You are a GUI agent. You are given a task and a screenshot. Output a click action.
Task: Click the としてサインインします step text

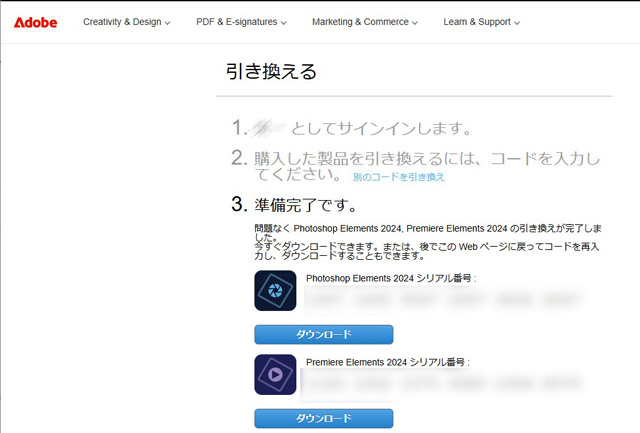381,129
